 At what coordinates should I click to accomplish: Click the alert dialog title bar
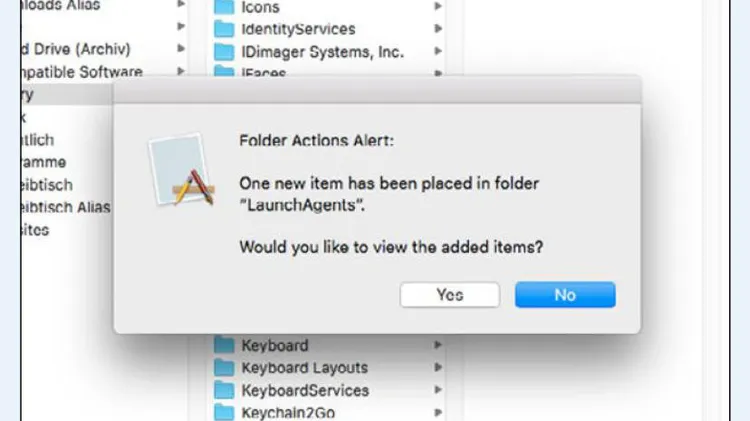coord(377,92)
